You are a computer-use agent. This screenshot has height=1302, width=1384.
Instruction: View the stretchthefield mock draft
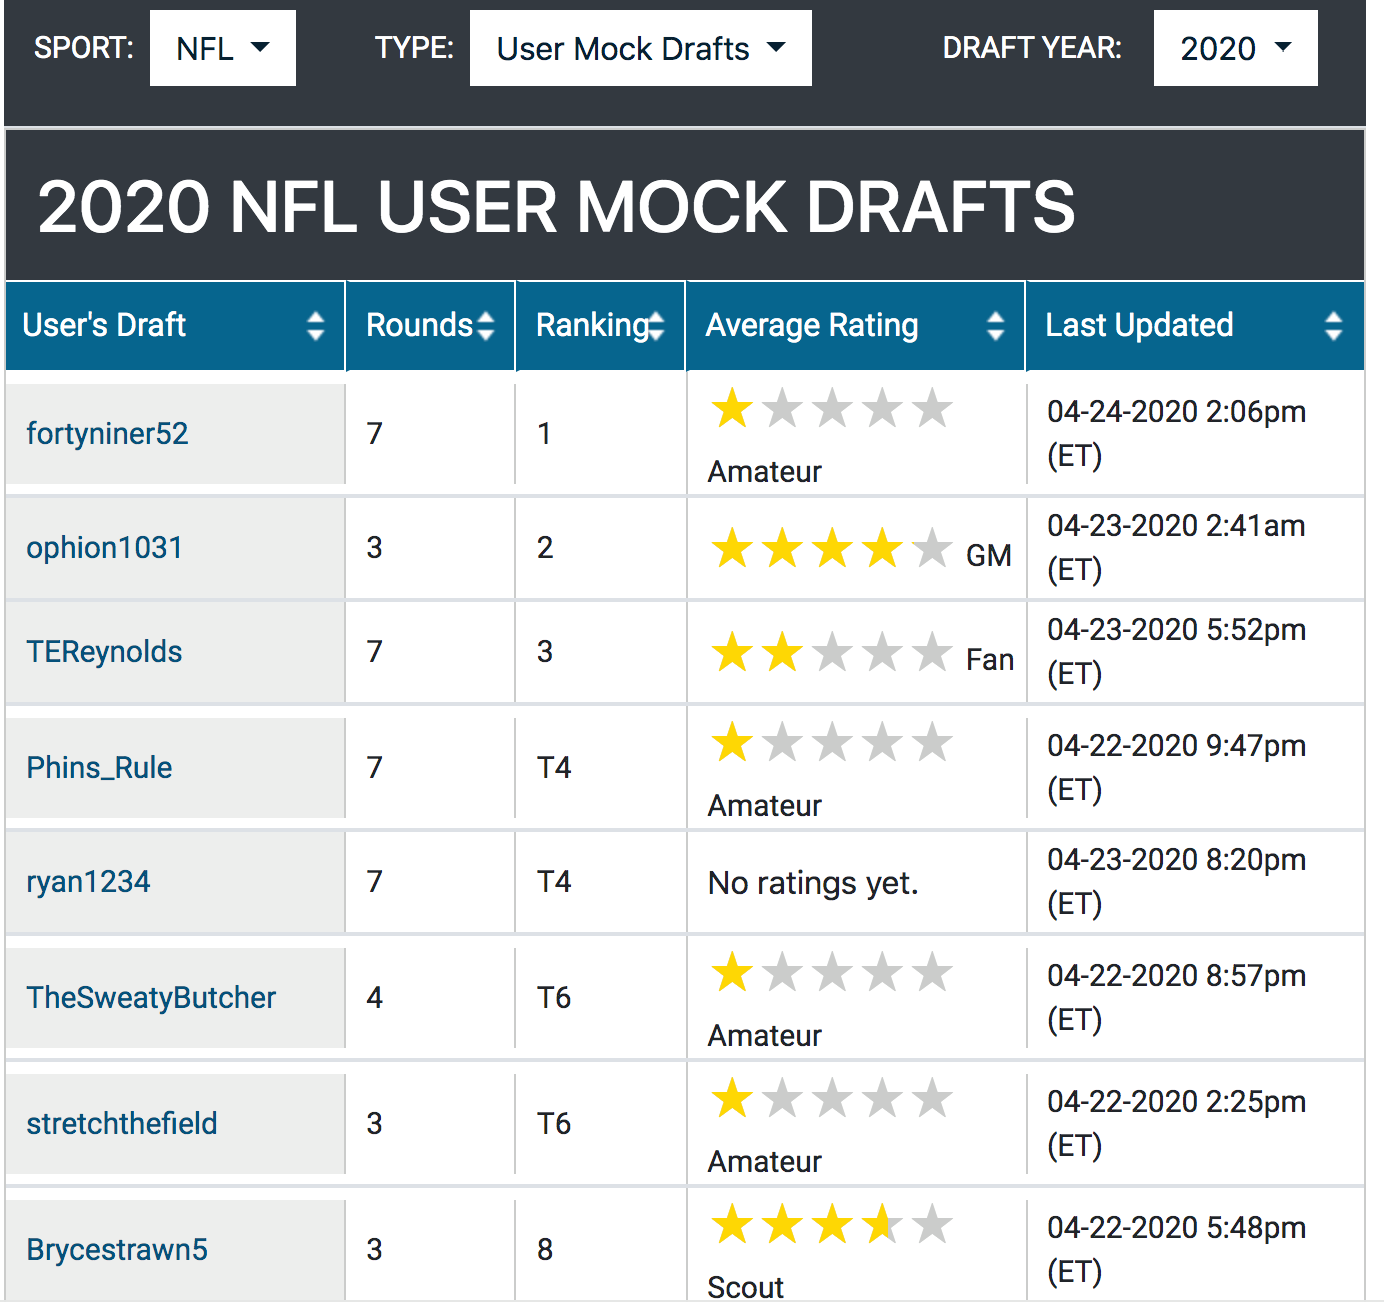(x=121, y=1123)
